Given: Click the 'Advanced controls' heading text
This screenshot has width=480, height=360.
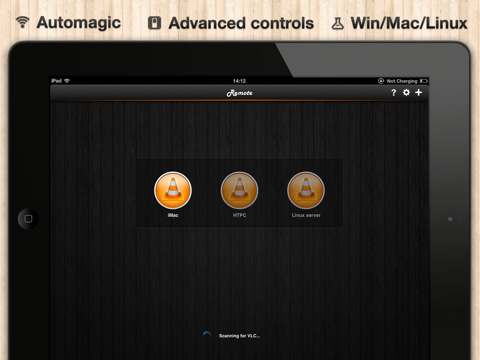Looking at the screenshot, I should point(241,23).
